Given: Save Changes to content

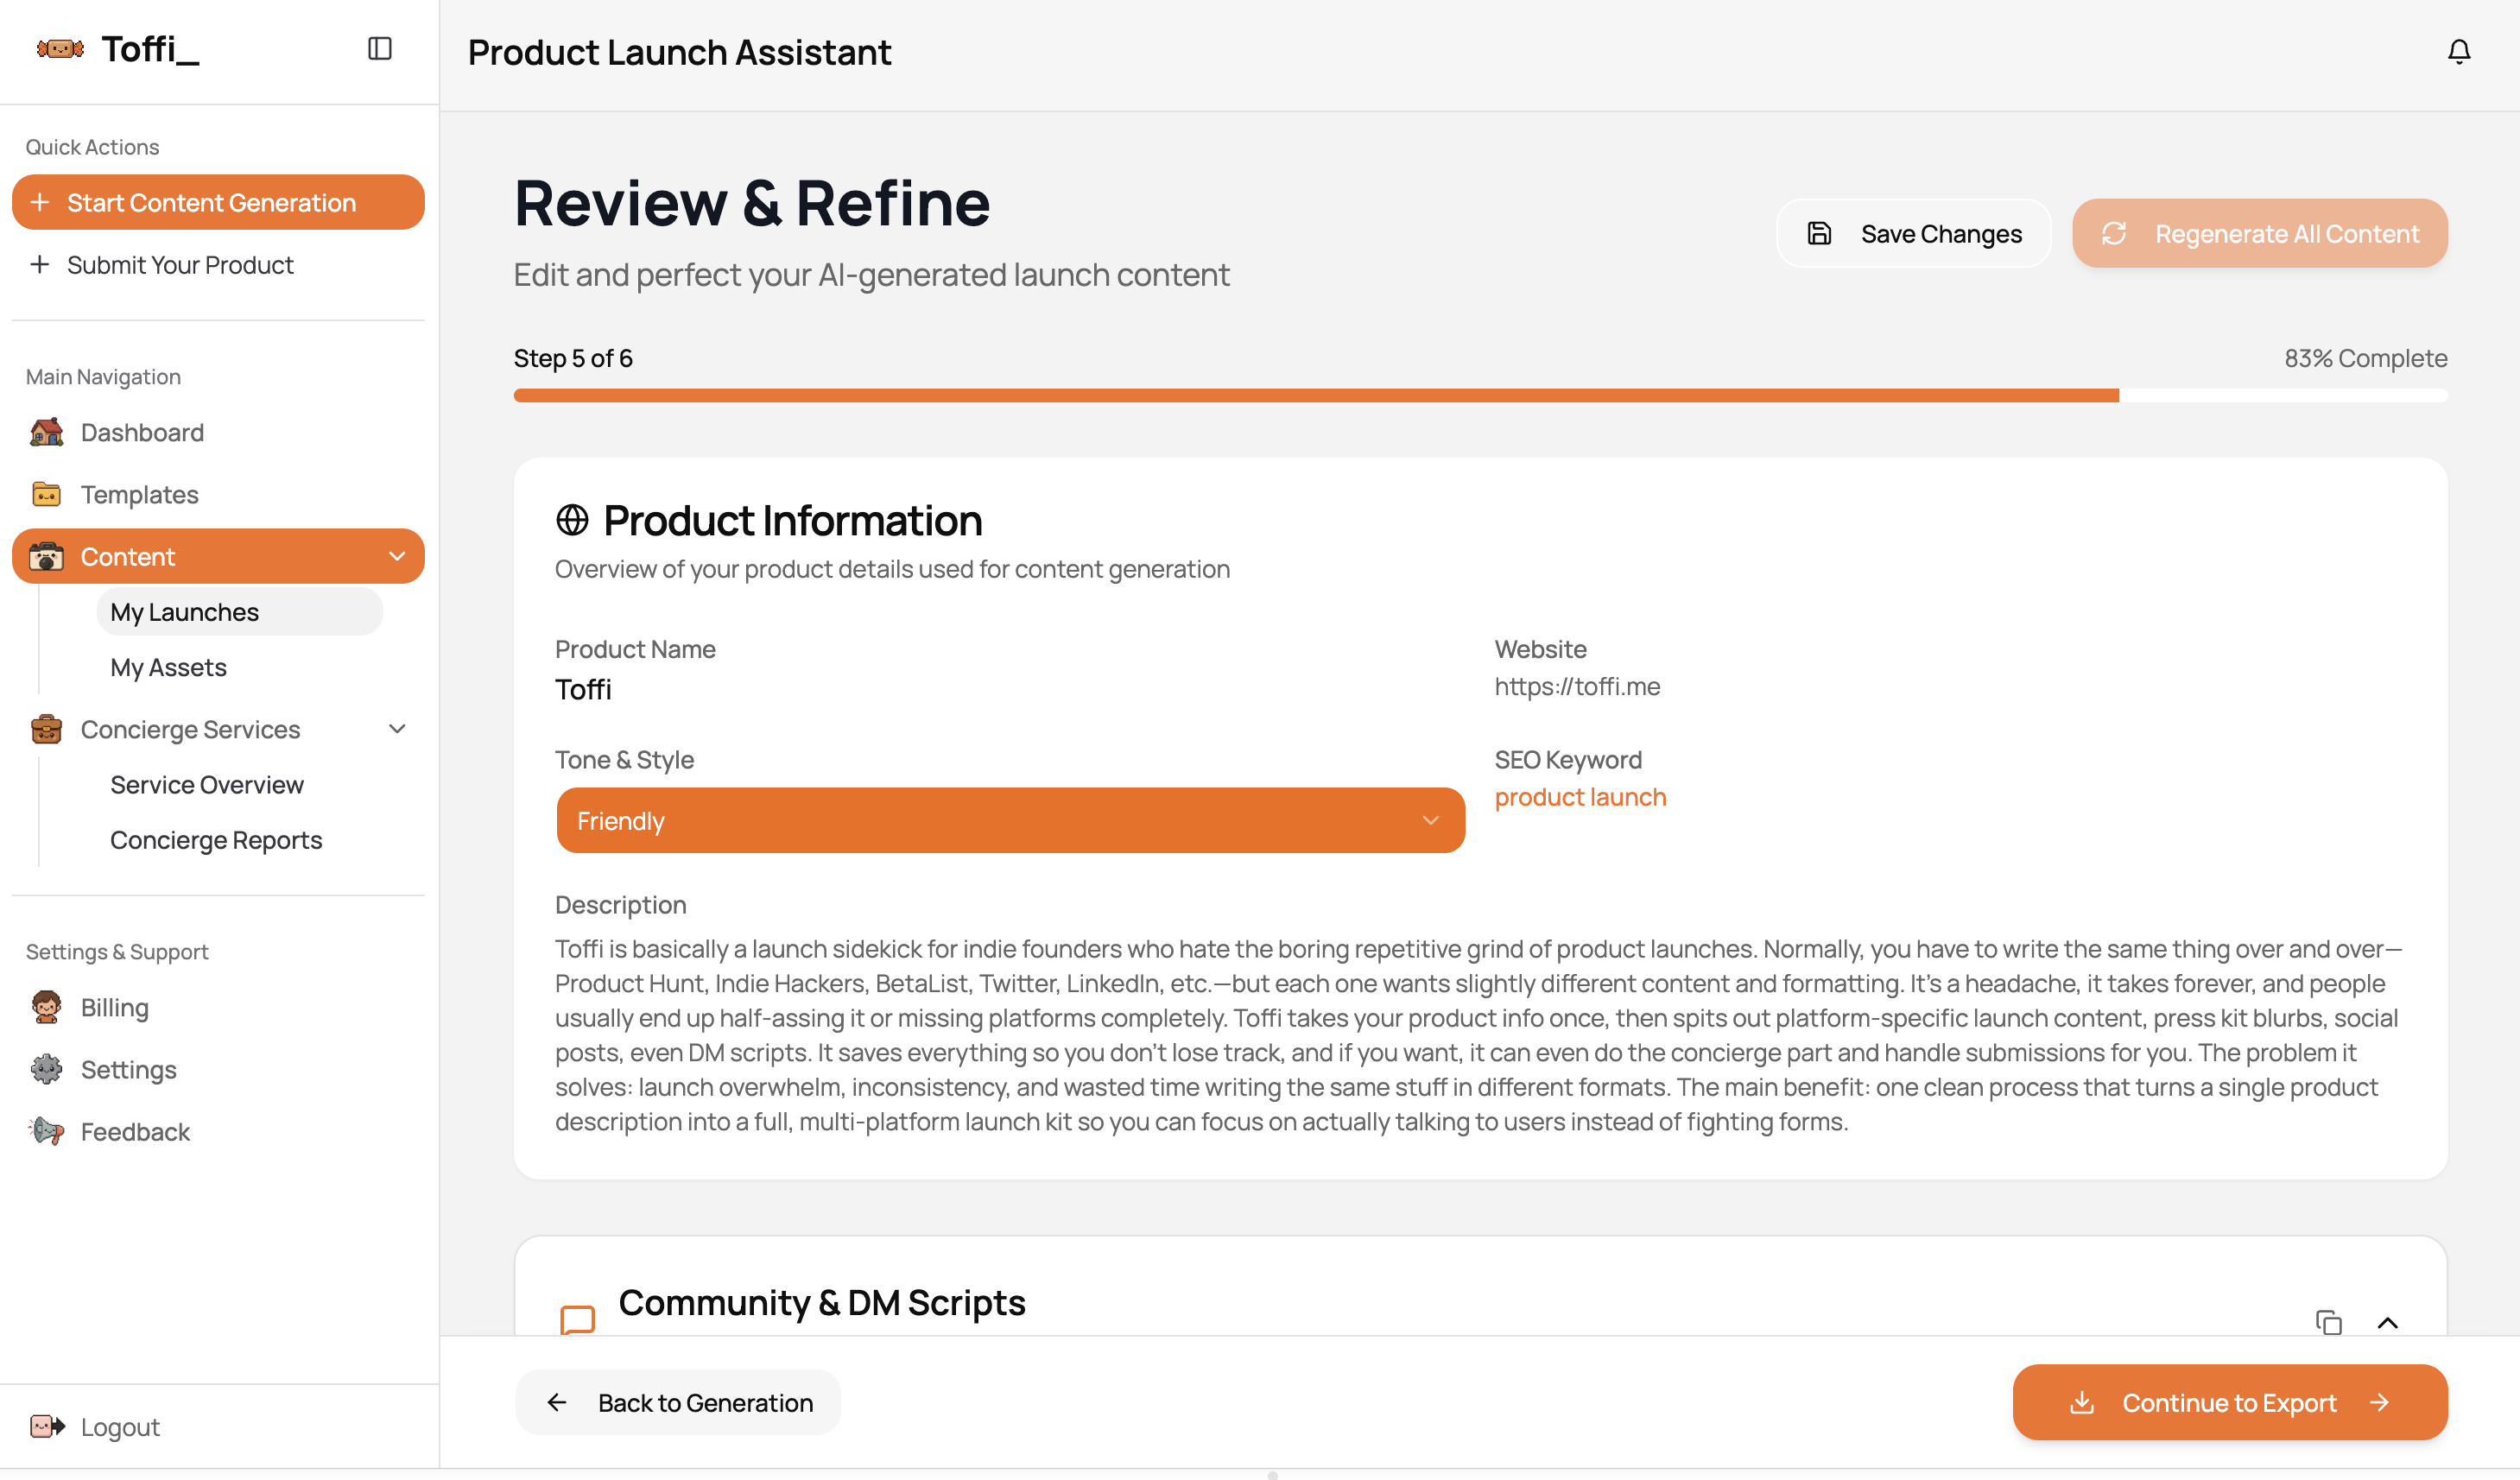Looking at the screenshot, I should coord(1913,233).
